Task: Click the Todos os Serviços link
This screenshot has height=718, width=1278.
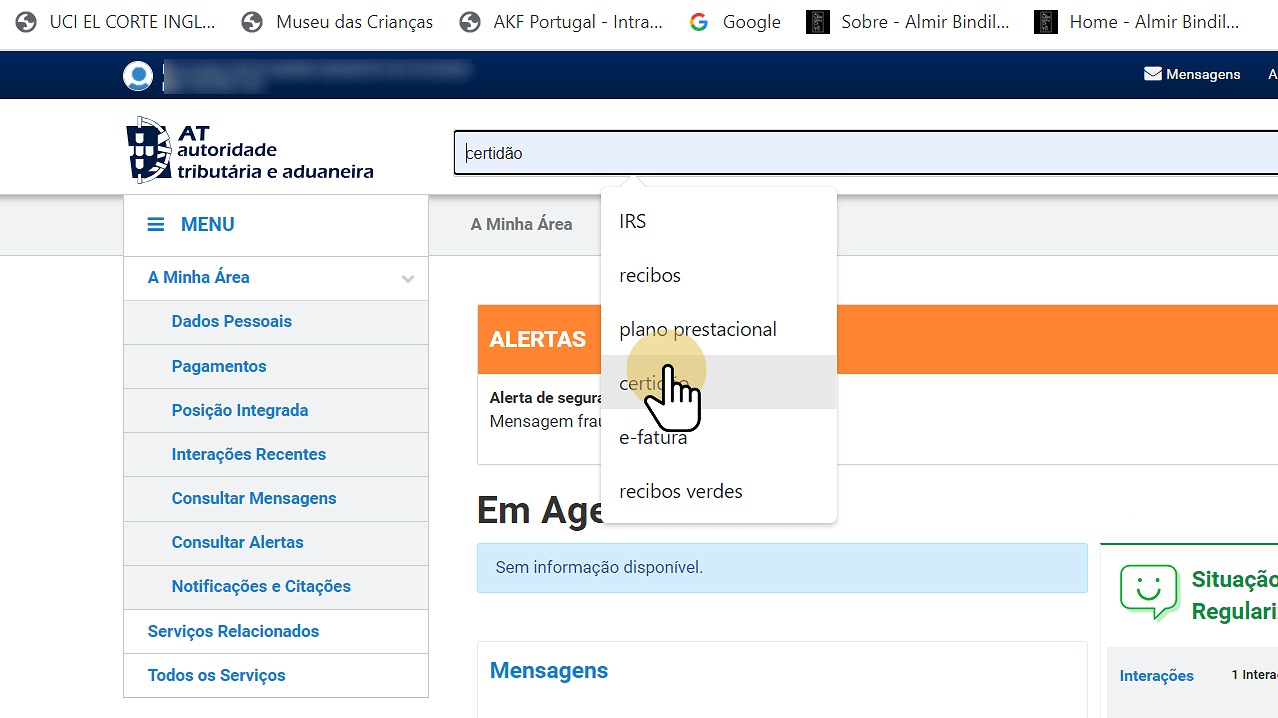Action: point(216,675)
